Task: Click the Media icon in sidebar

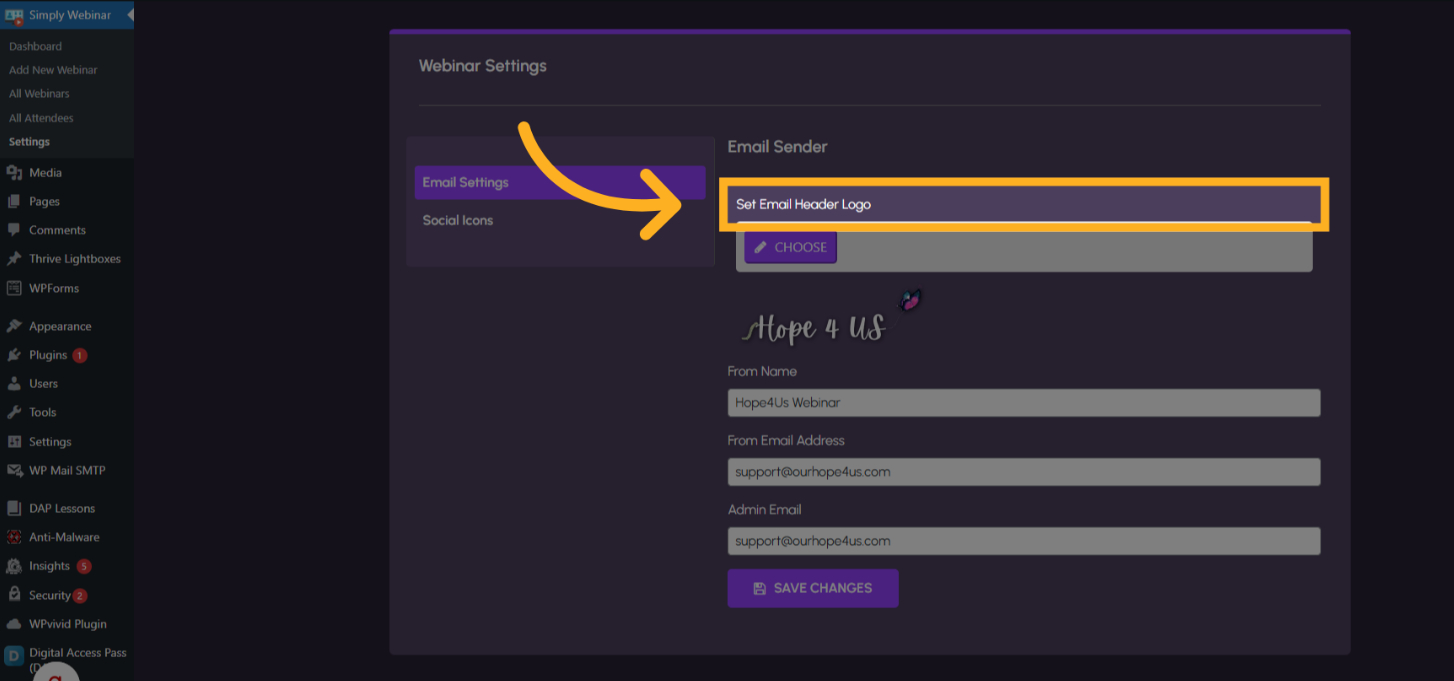Action: [x=14, y=173]
